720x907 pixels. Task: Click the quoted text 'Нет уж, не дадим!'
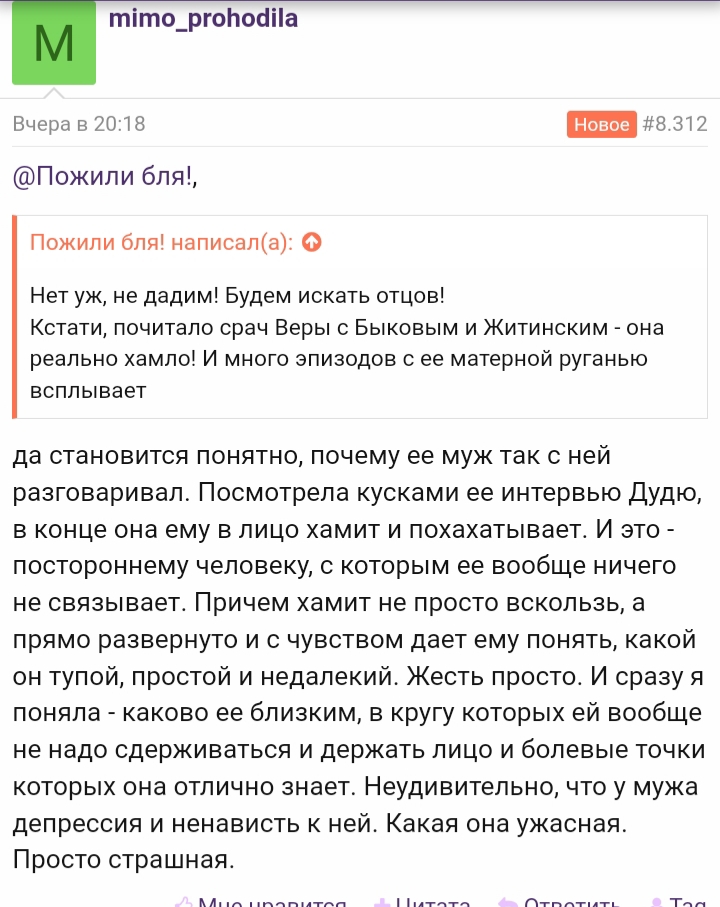coord(124,296)
